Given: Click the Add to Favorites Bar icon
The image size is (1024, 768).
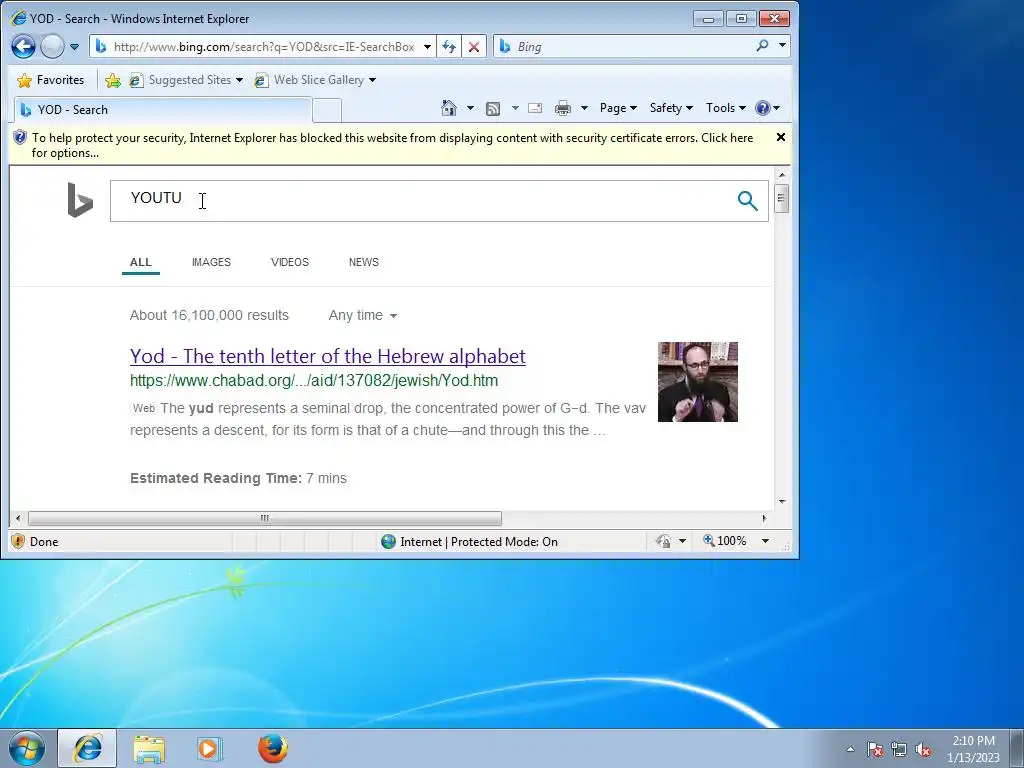Looking at the screenshot, I should pyautogui.click(x=112, y=80).
